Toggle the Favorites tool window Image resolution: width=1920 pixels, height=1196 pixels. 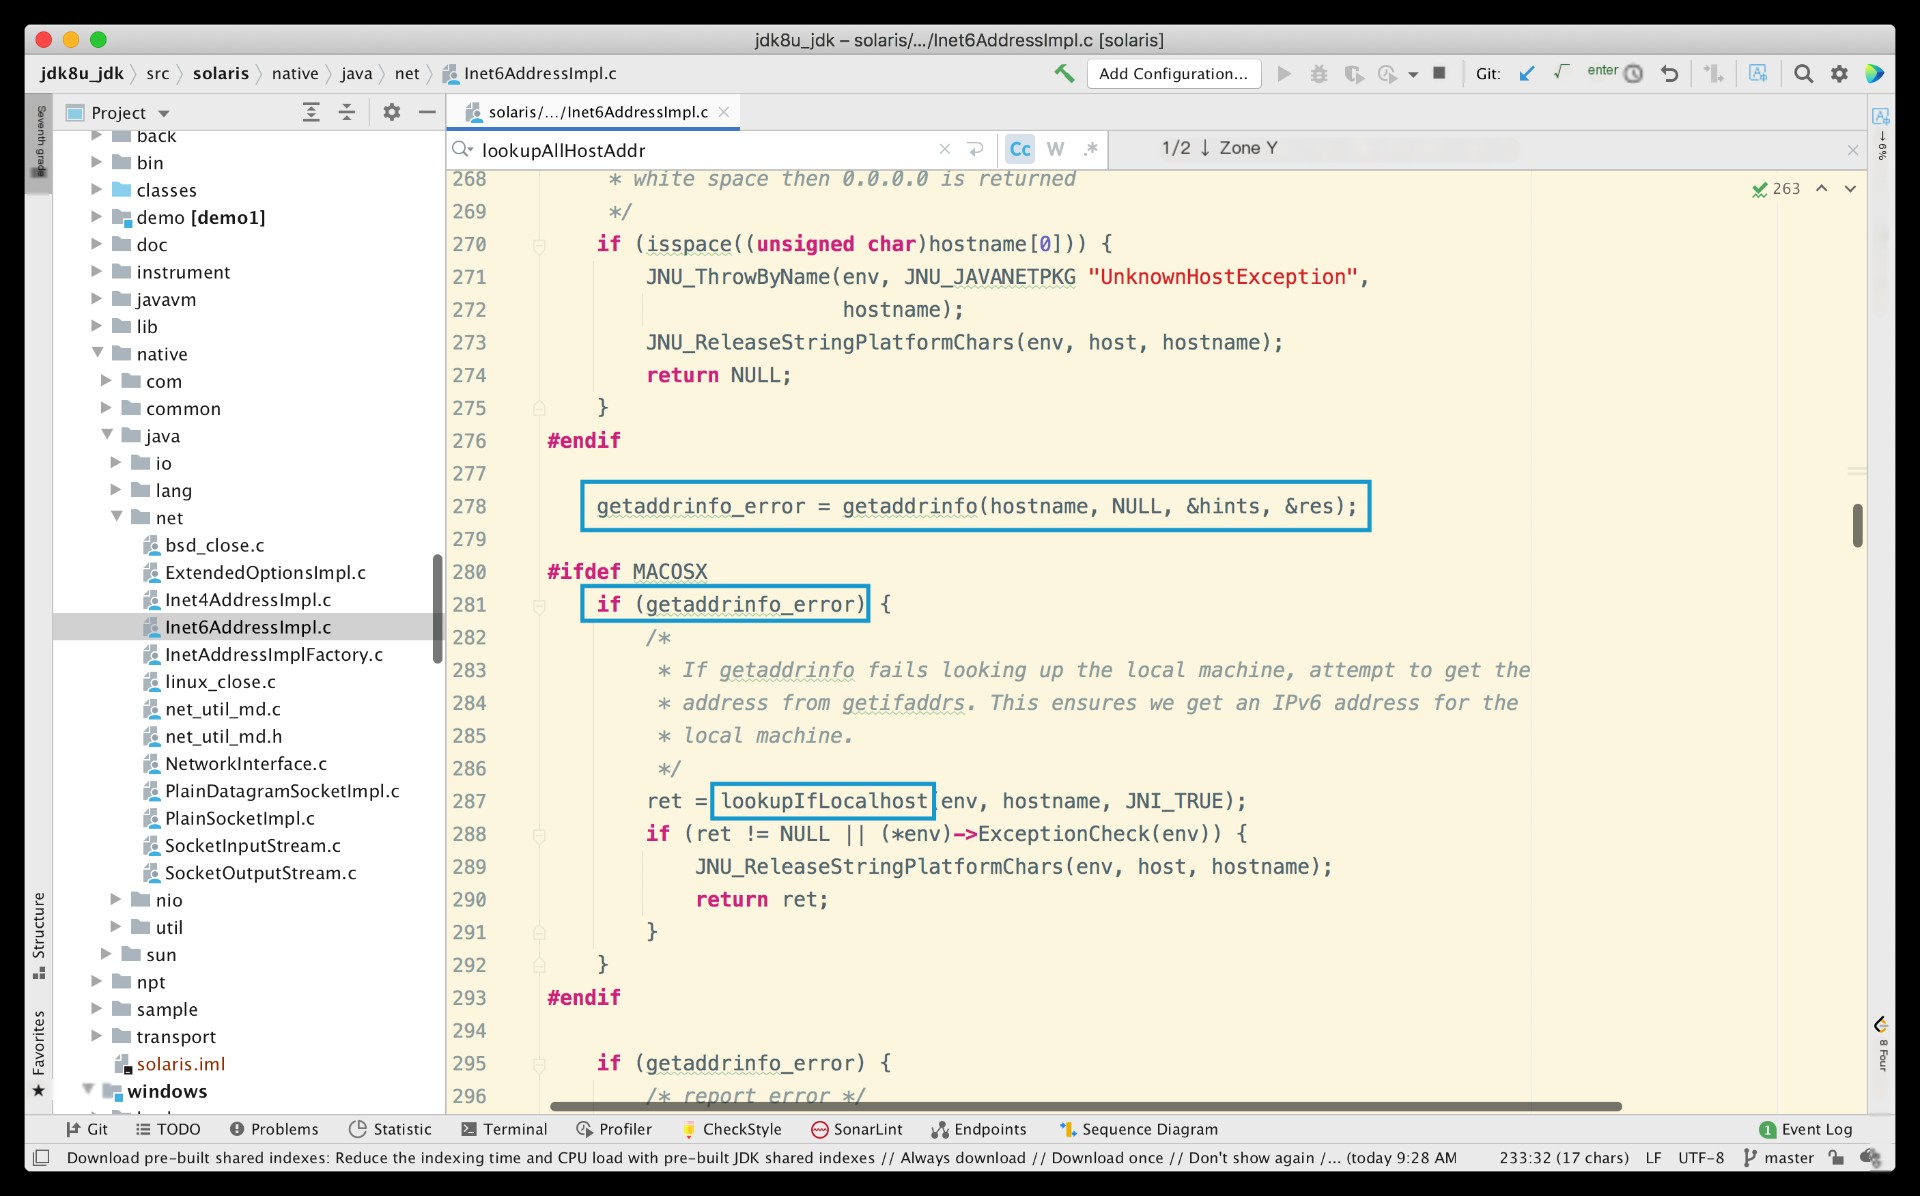[x=39, y=1052]
